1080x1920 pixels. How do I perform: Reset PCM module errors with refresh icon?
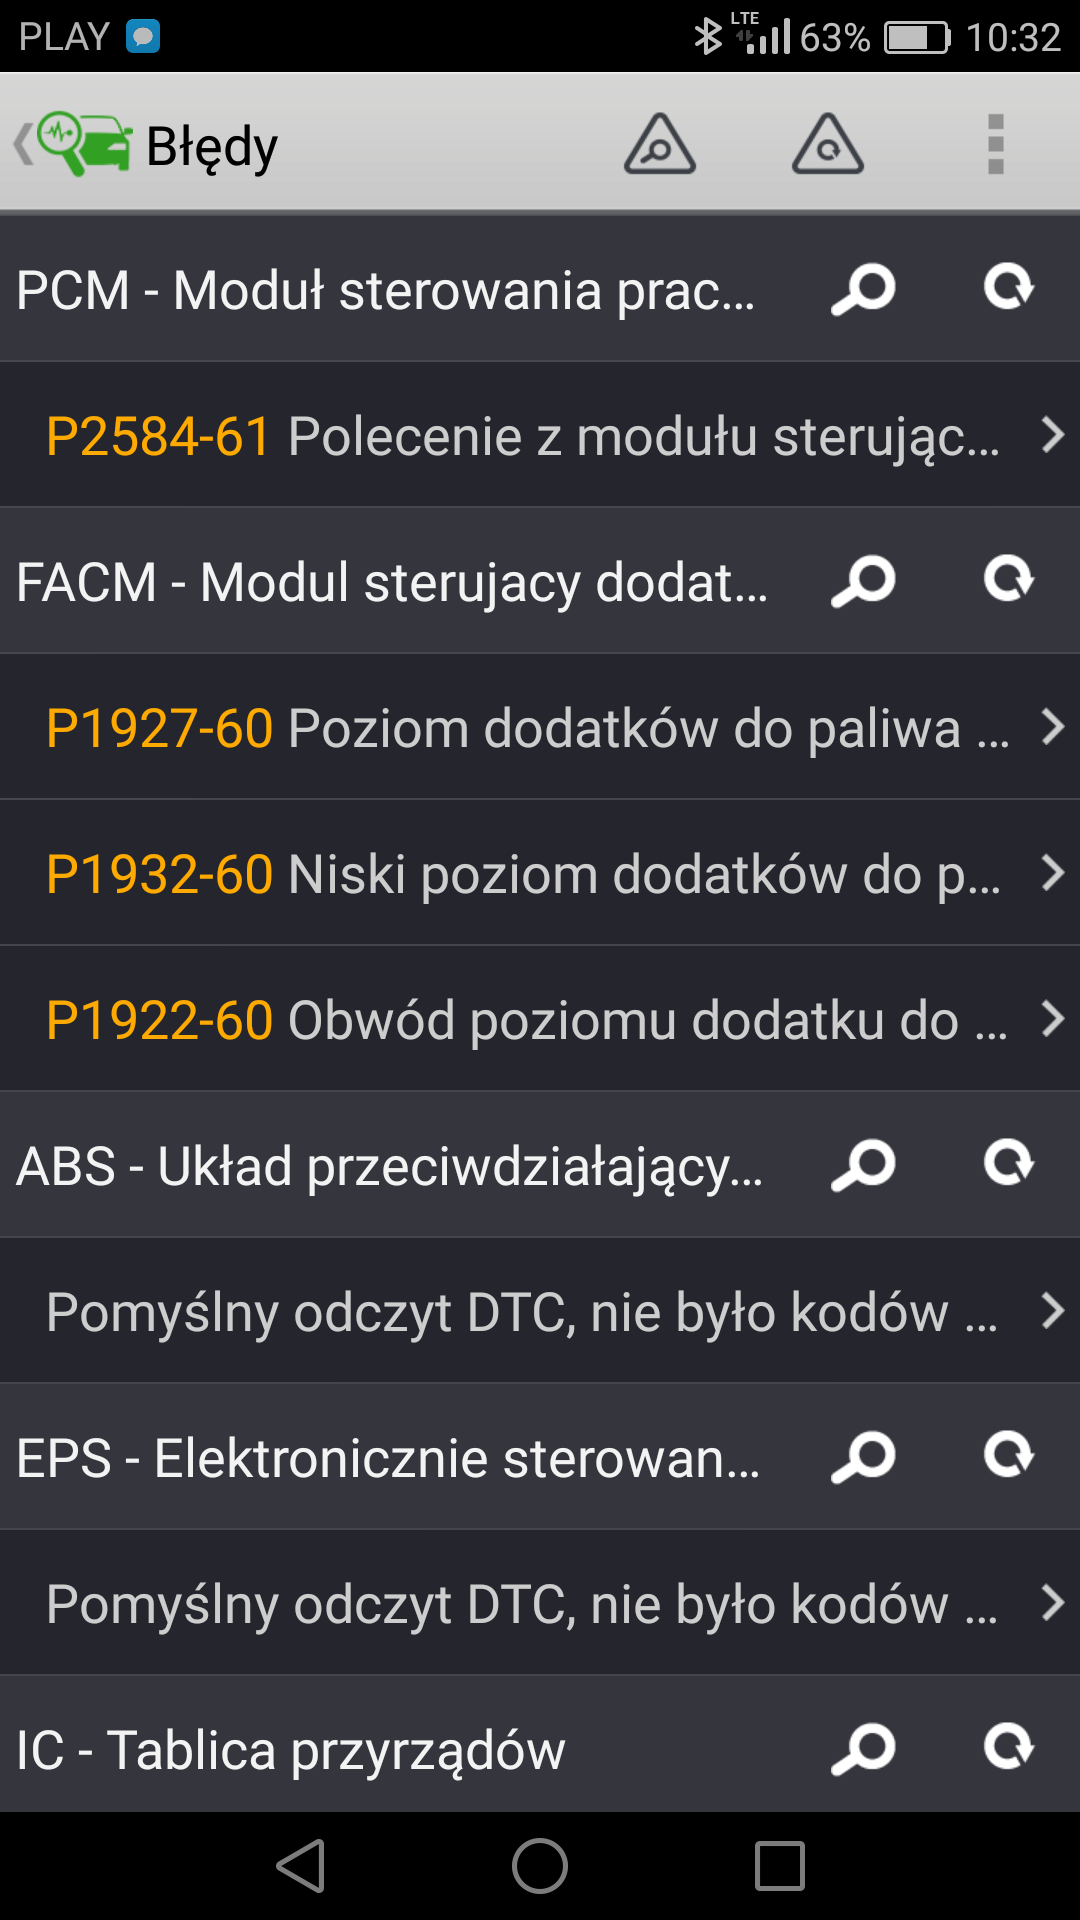[1008, 288]
